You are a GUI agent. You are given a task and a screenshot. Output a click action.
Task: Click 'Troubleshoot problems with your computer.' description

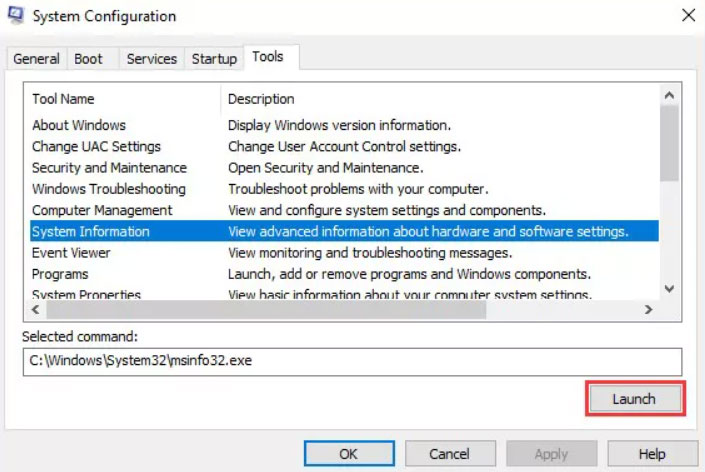[358, 189]
